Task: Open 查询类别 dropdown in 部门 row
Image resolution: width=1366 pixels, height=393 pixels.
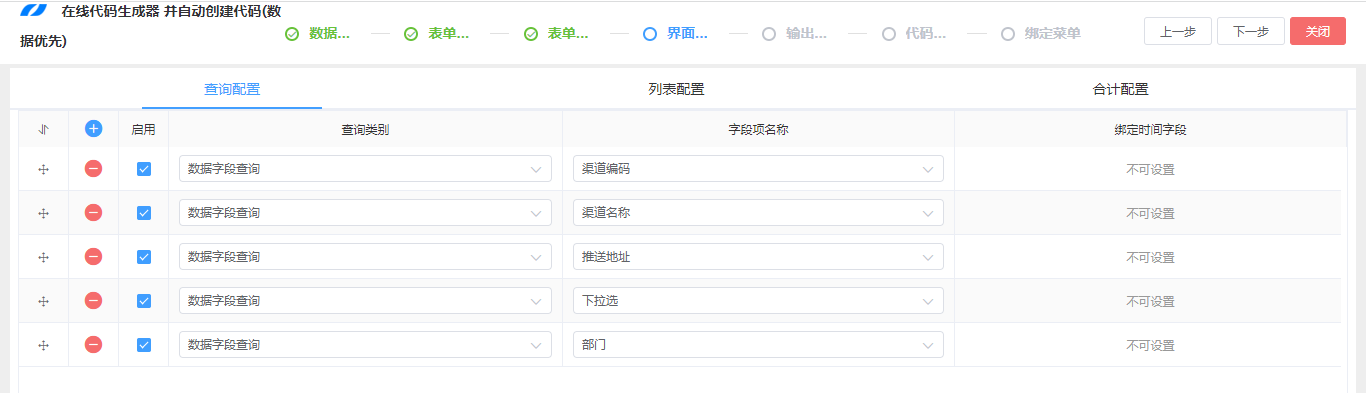Action: 365,345
